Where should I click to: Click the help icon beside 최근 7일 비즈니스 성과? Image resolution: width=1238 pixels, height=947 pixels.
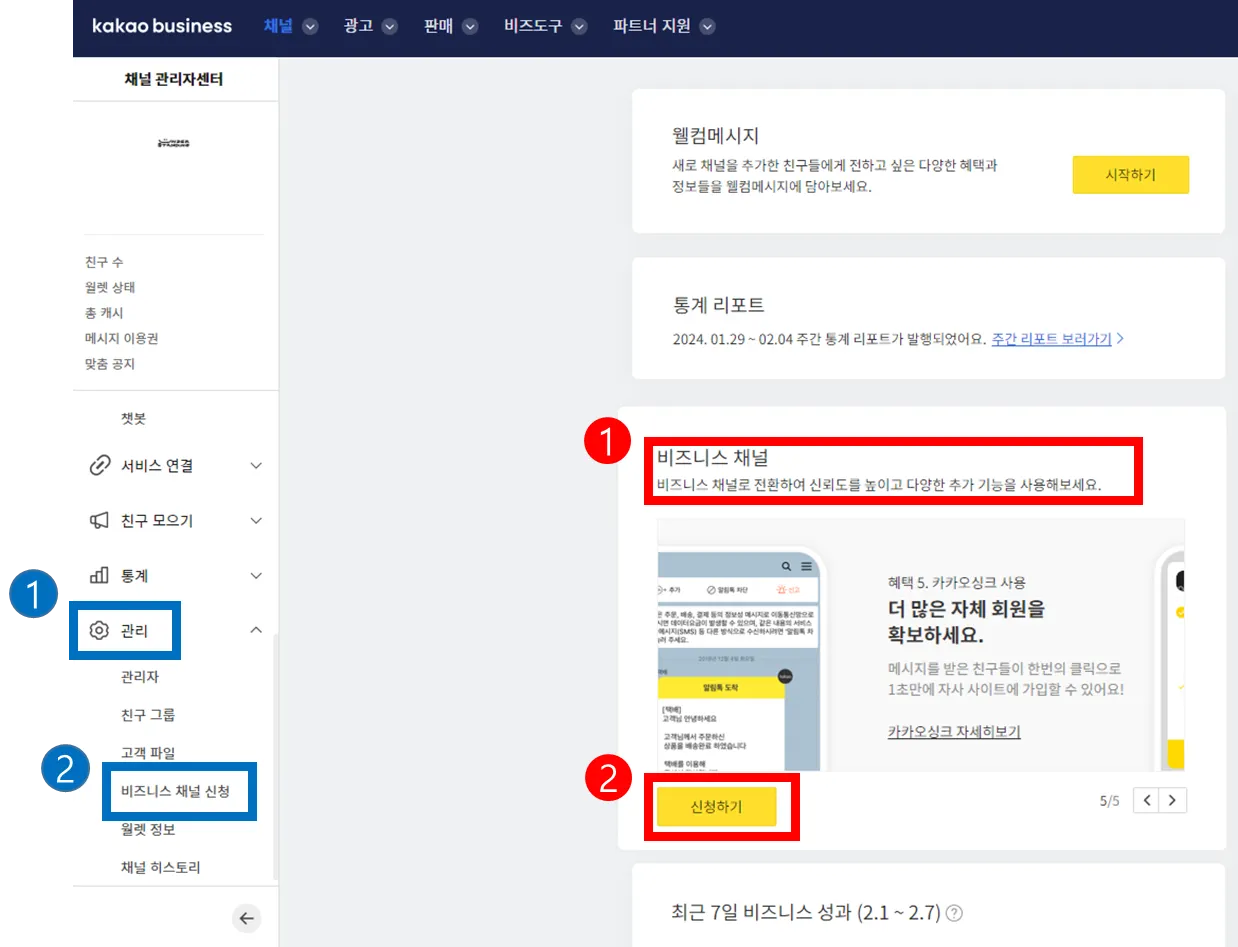pos(954,913)
